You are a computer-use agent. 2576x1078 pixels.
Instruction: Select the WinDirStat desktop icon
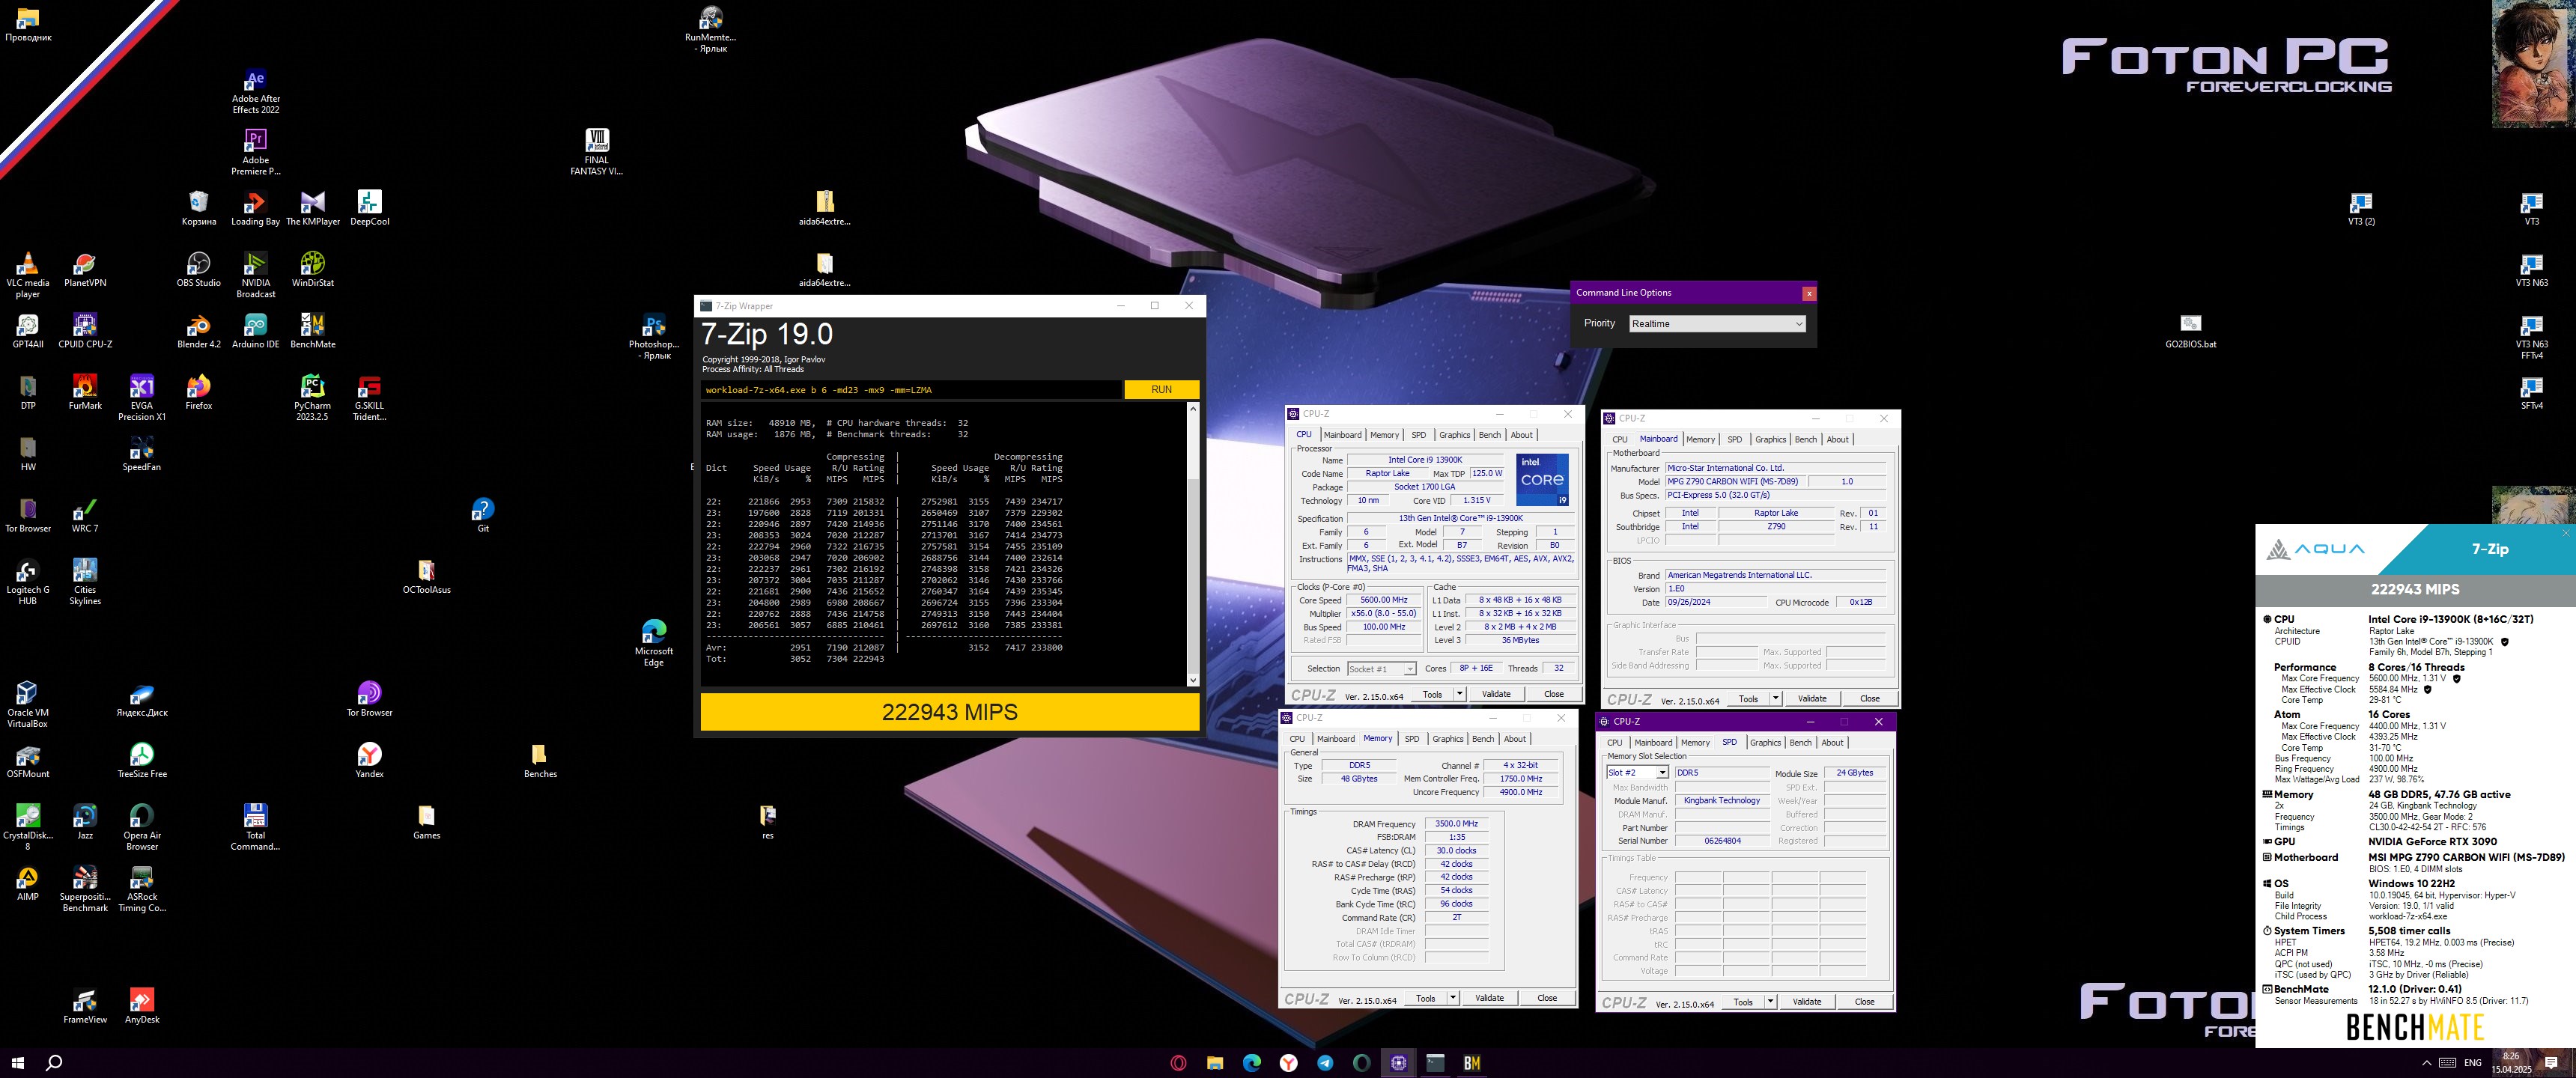click(313, 270)
